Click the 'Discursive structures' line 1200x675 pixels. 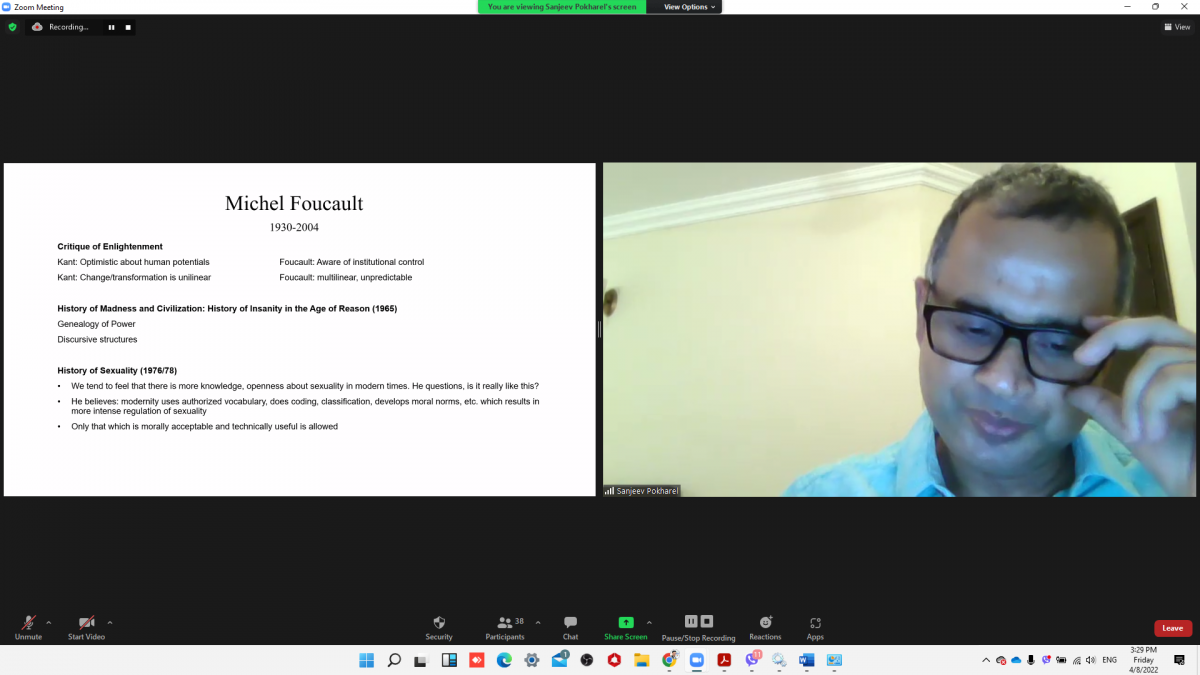pos(97,339)
